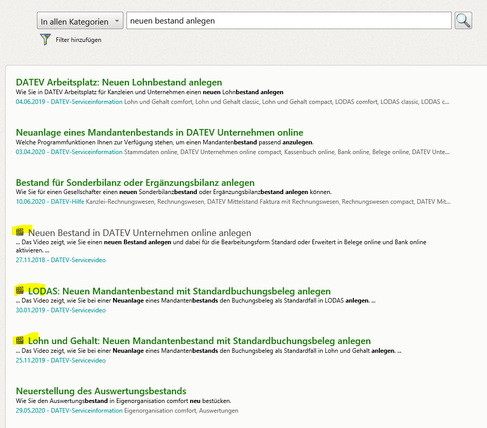
Task: Click product list starting Stammdaten online
Action: point(287,152)
